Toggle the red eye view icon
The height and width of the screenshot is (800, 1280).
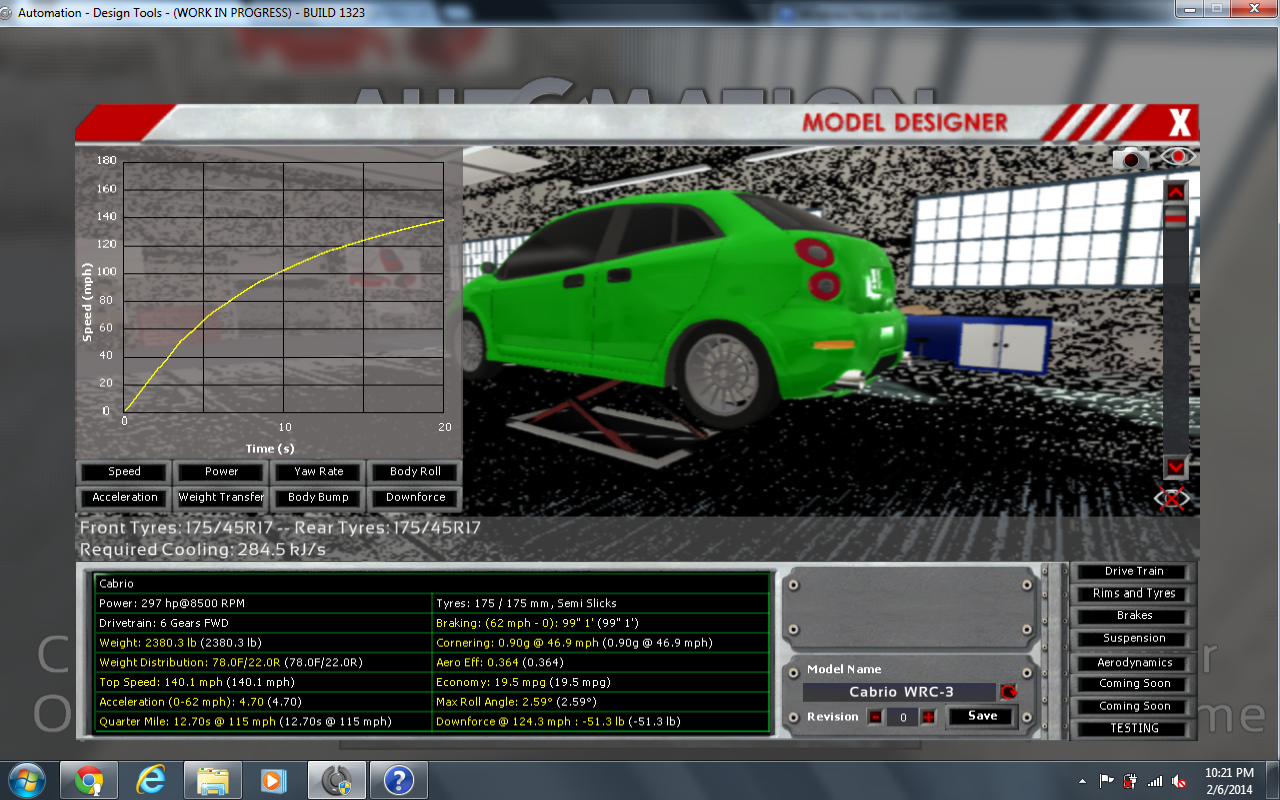[x=1178, y=157]
